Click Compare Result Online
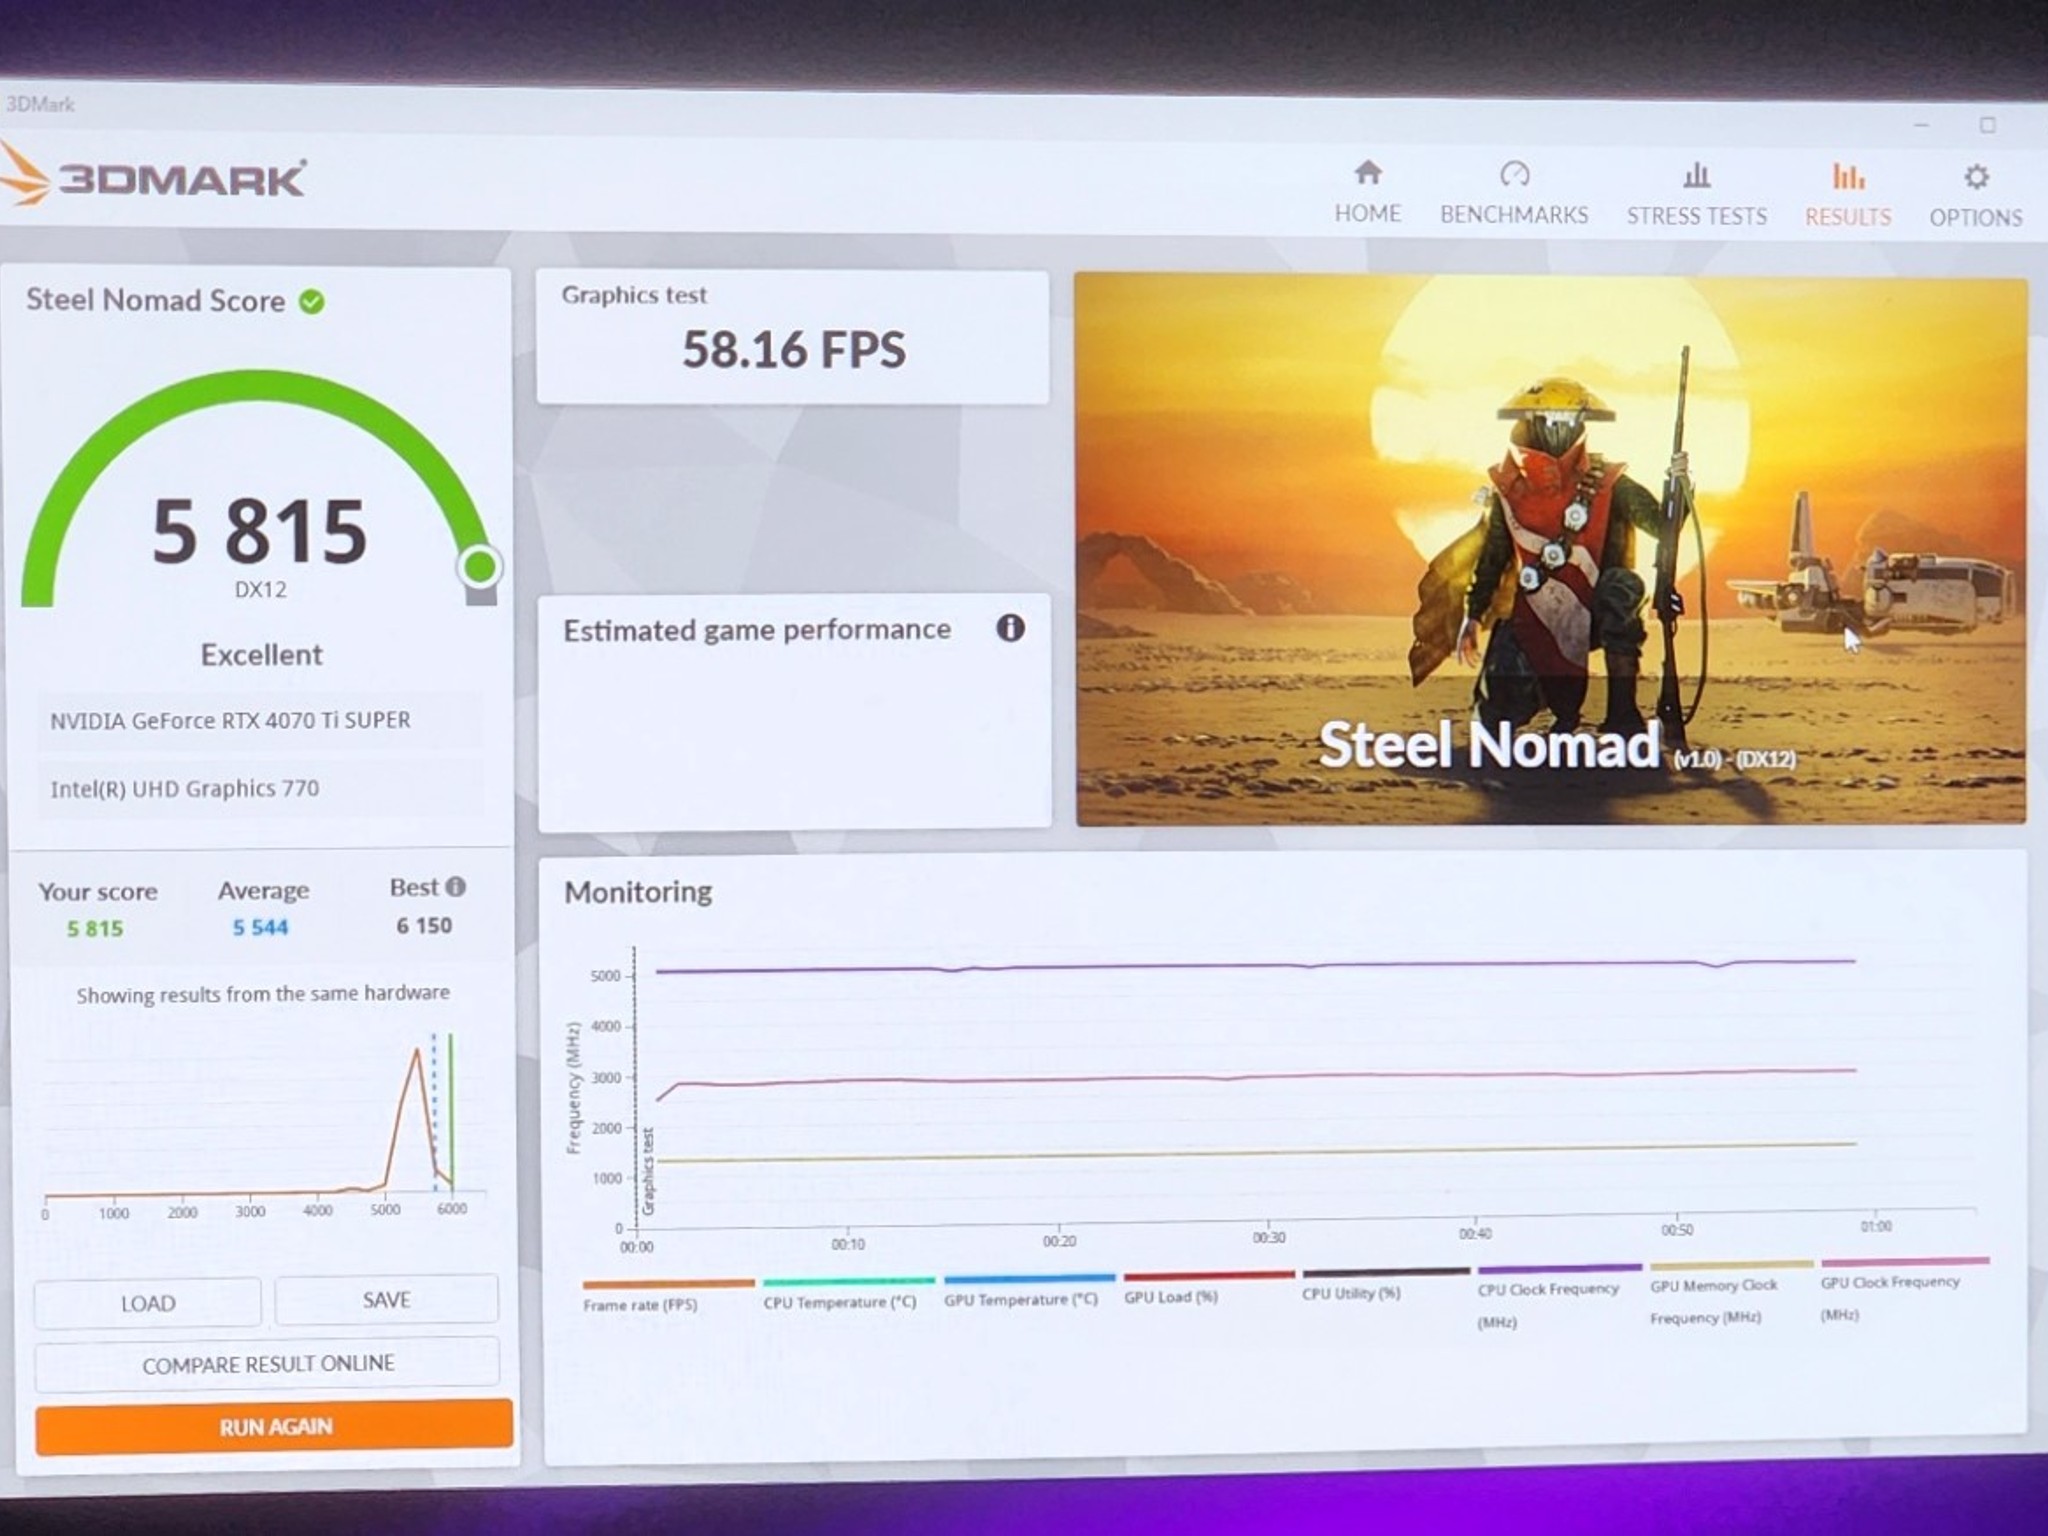Viewport: 2048px width, 1536px height. pyautogui.click(x=268, y=1364)
